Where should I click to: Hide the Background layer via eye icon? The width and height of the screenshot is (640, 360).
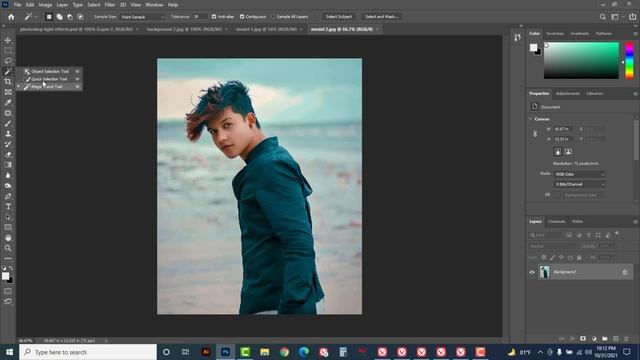532,272
